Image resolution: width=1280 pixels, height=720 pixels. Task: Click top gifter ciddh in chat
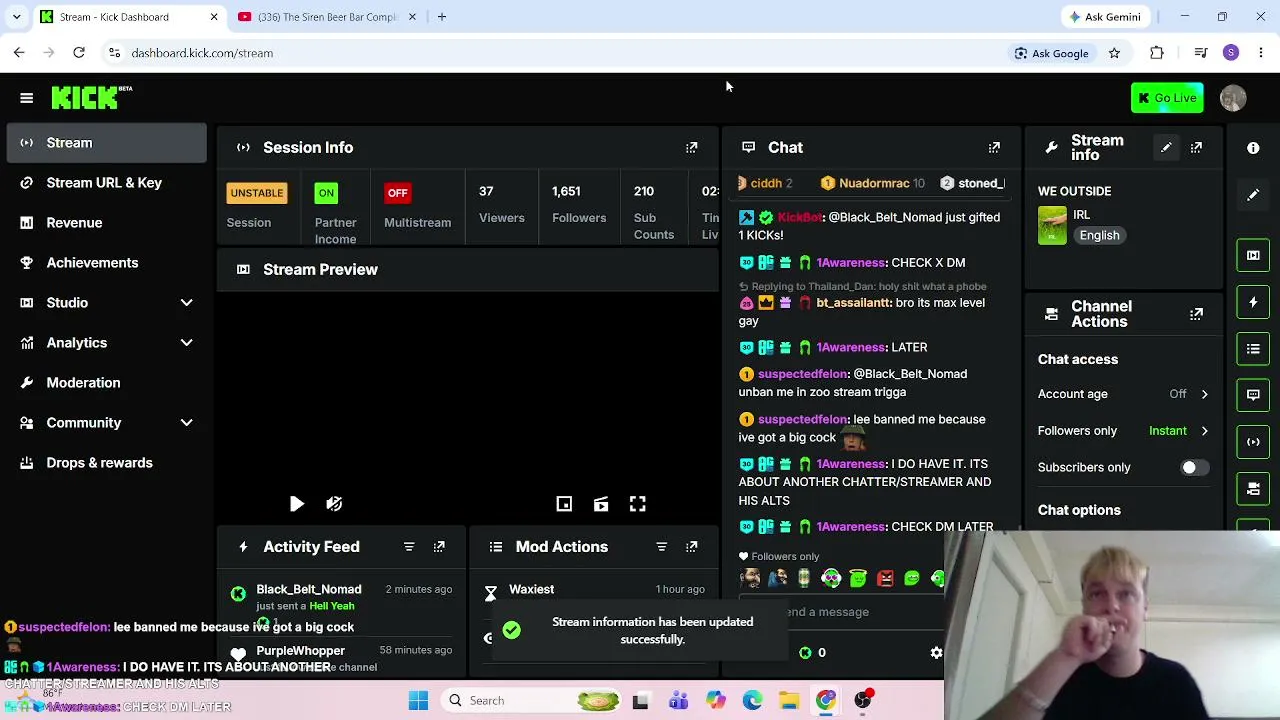point(765,184)
